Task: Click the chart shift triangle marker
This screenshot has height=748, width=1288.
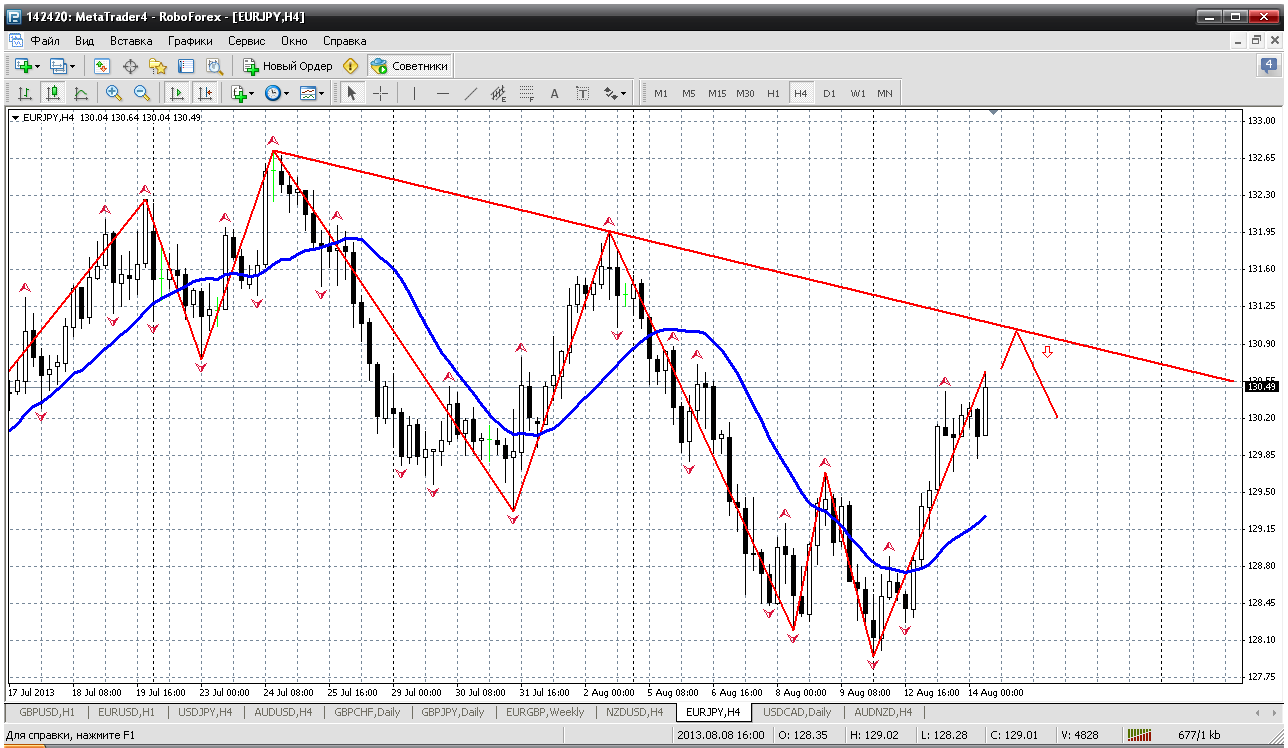Action: 992,112
